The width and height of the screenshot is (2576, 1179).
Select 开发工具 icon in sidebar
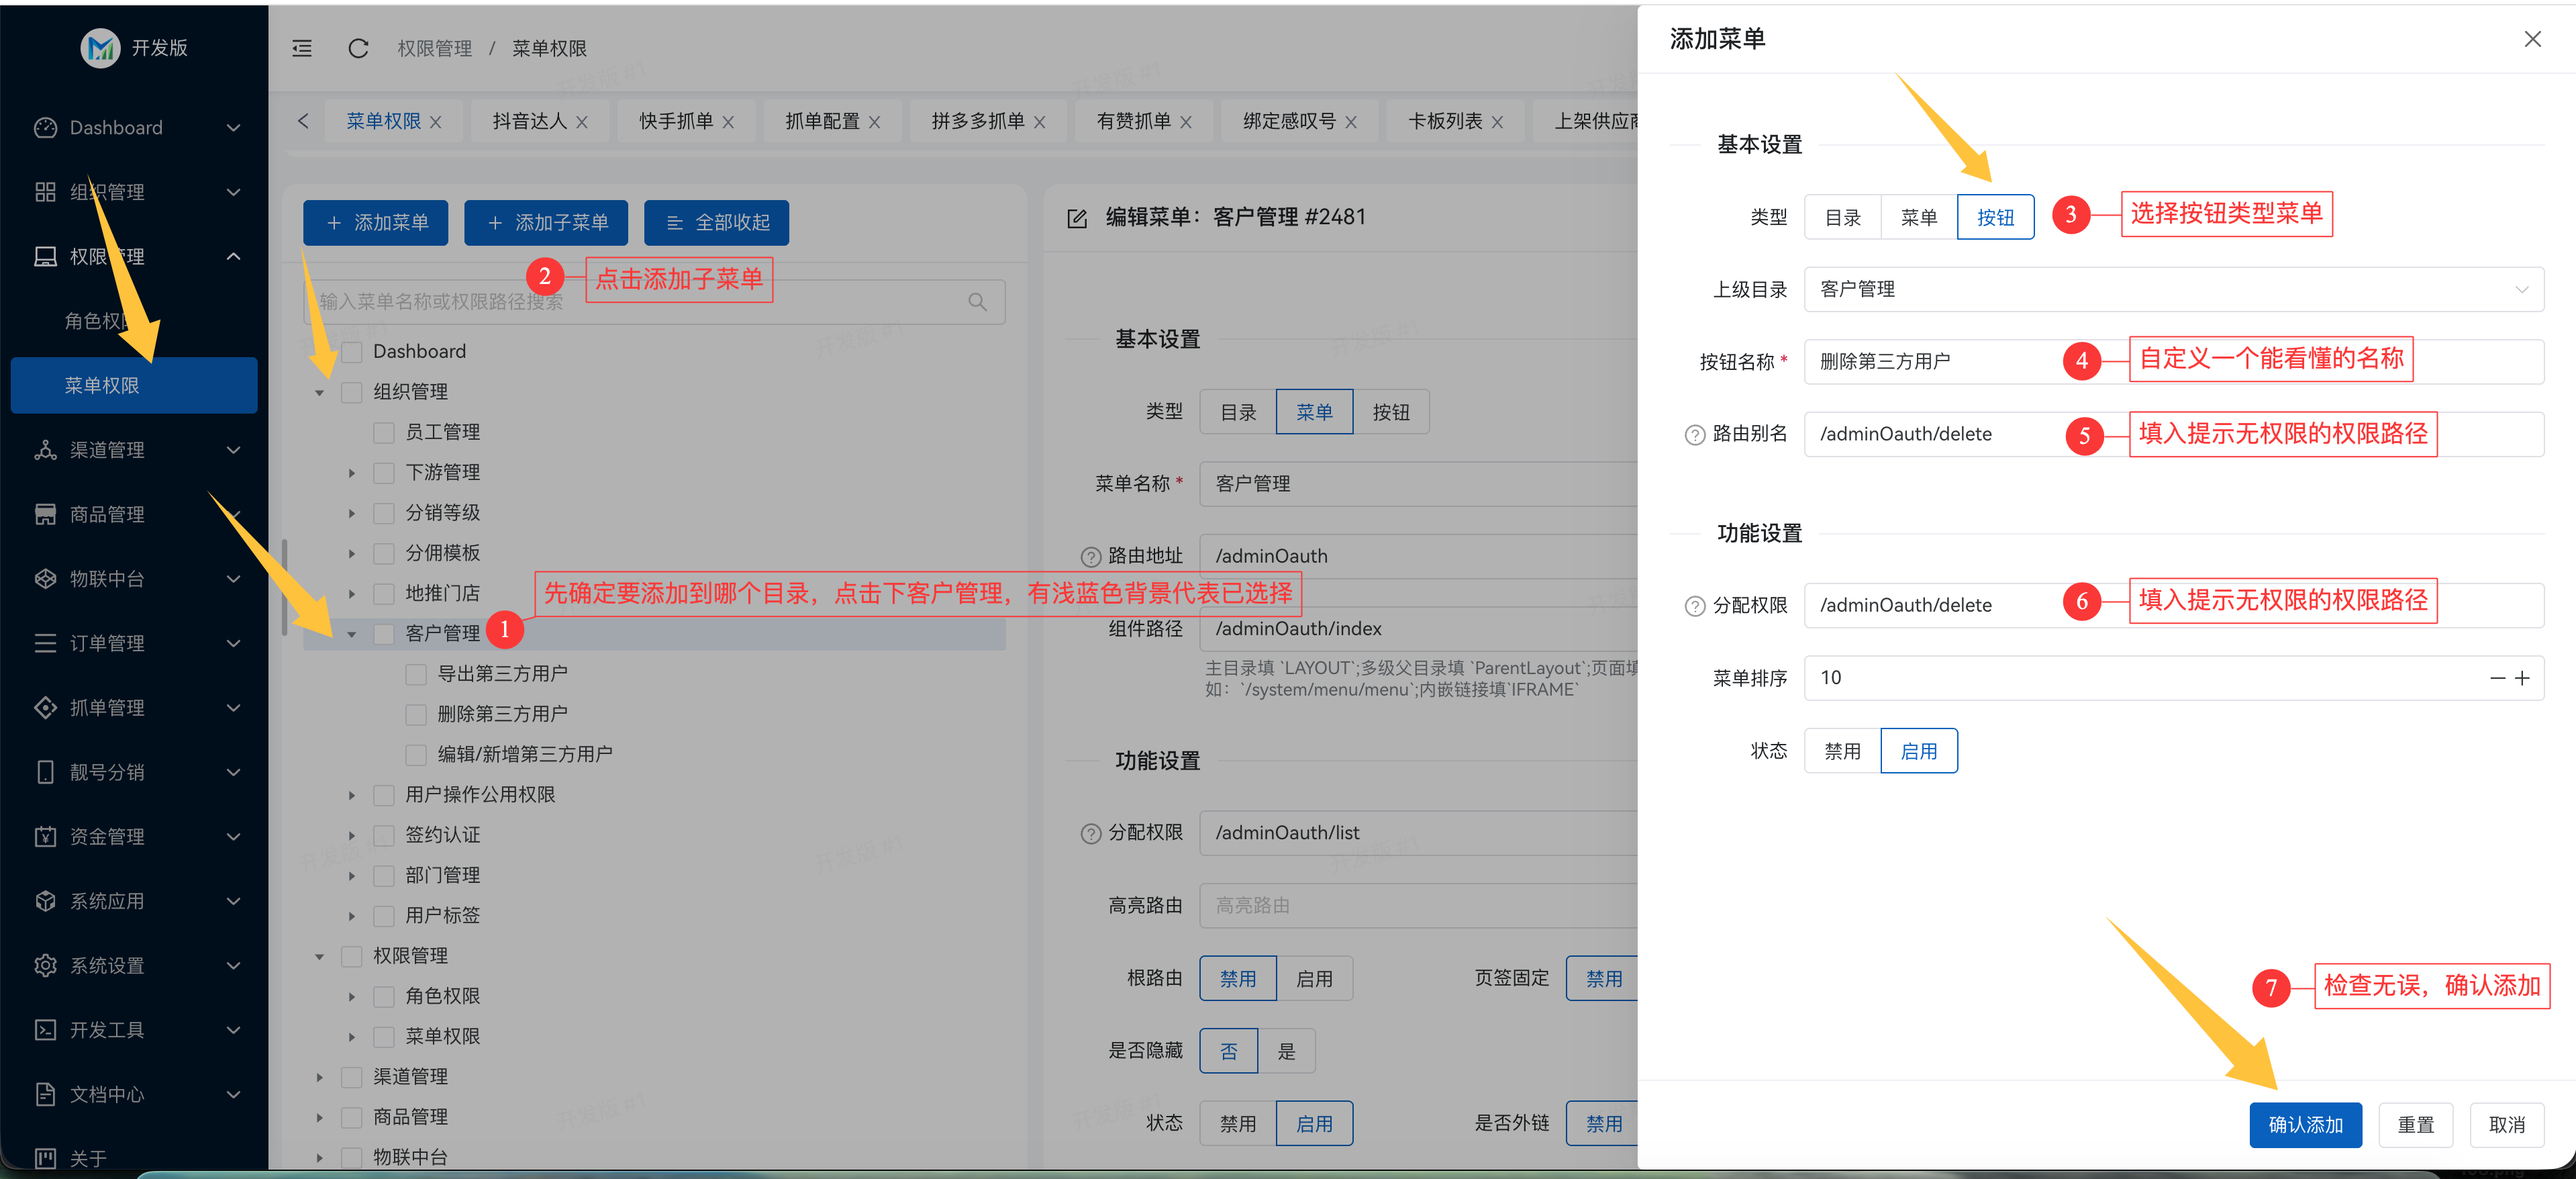(46, 1029)
